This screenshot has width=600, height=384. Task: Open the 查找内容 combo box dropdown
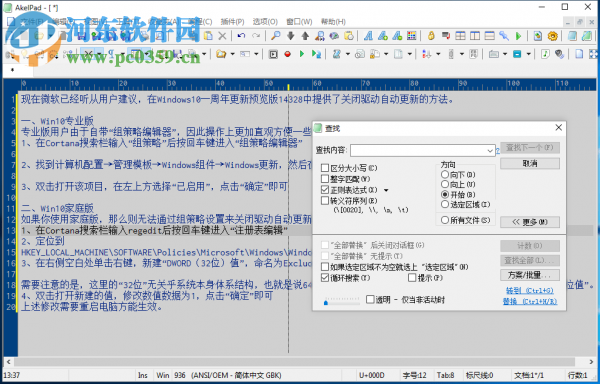(x=490, y=150)
